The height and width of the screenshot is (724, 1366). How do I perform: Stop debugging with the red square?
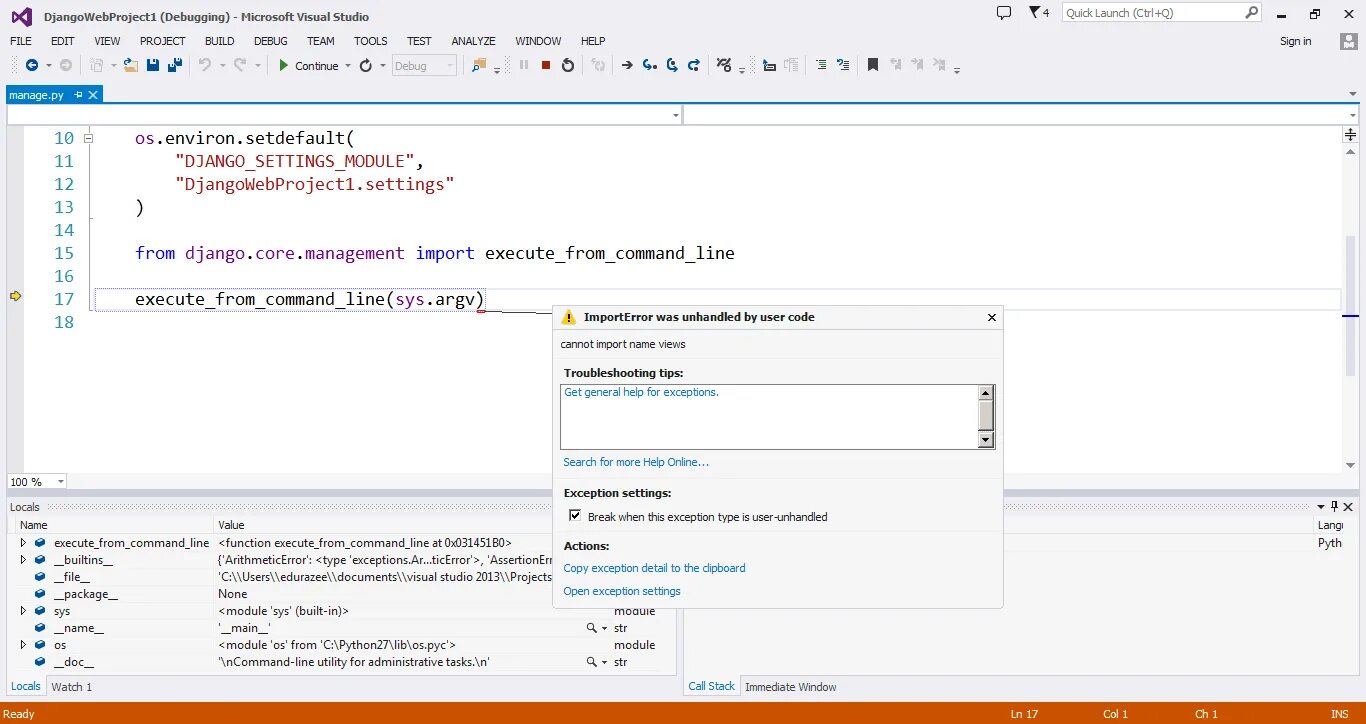pos(546,65)
